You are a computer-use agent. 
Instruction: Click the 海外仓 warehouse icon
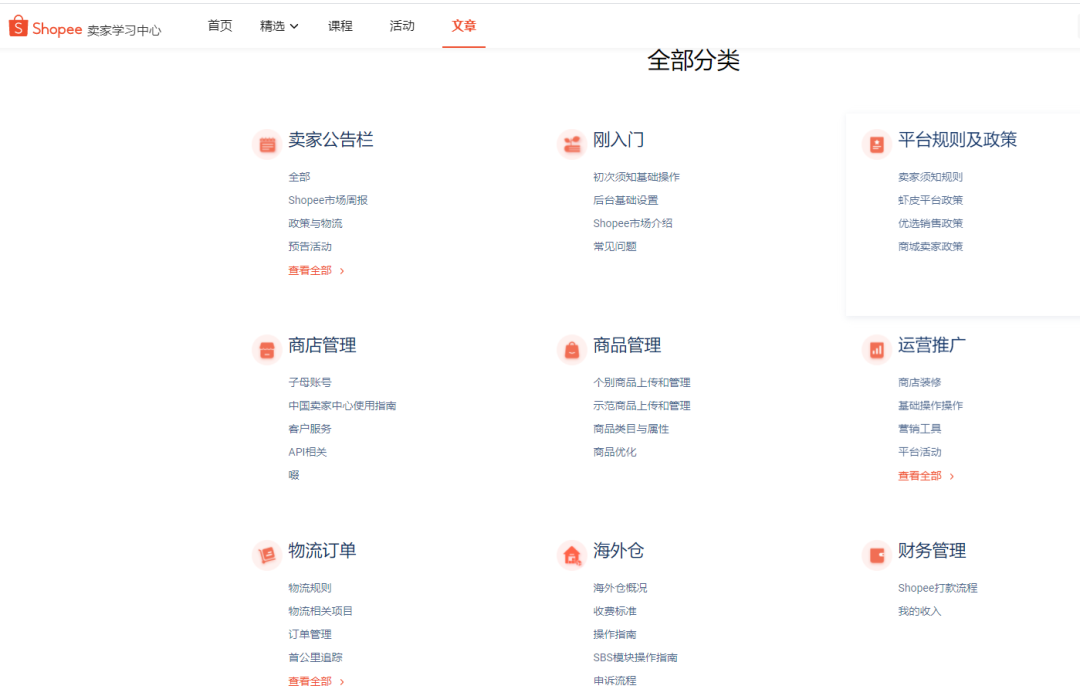click(x=572, y=555)
